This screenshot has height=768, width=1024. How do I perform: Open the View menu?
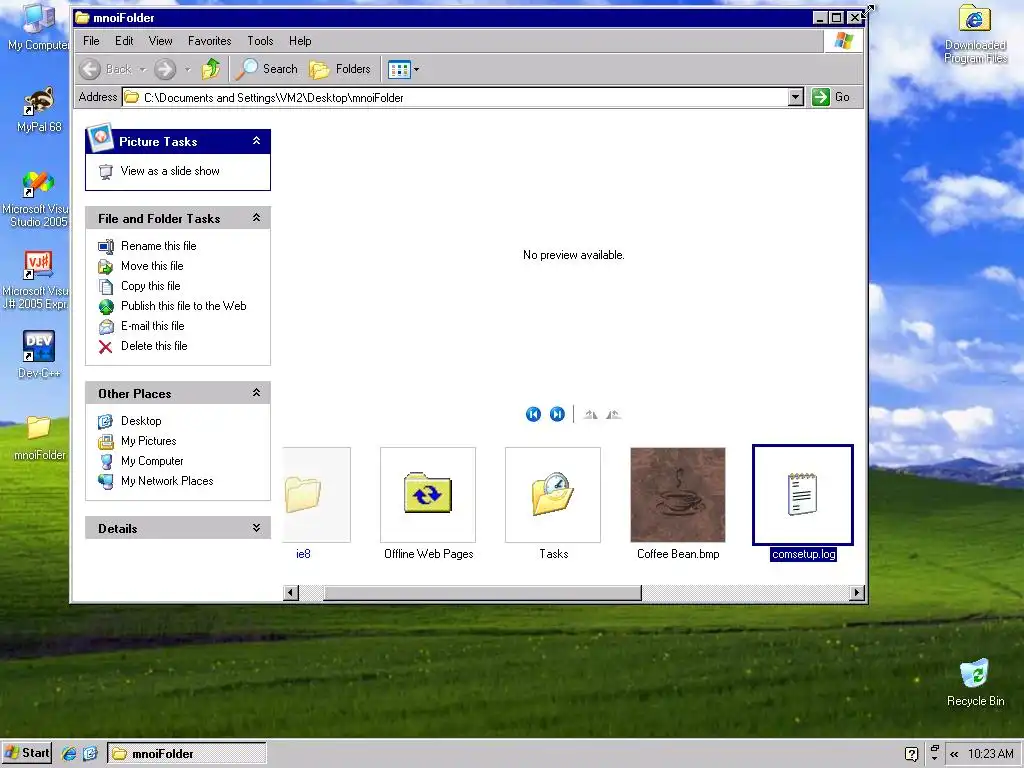pyautogui.click(x=160, y=40)
